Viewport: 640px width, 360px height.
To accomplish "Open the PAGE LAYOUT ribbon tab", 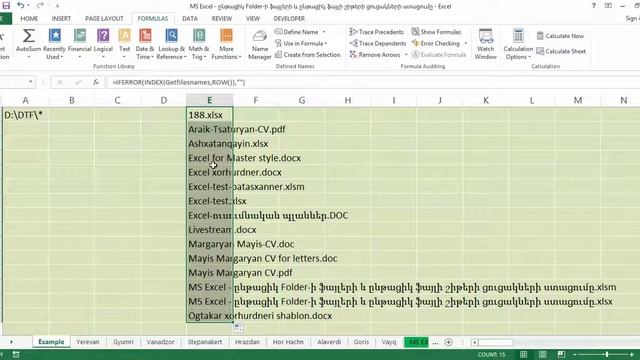I will pyautogui.click(x=104, y=19).
